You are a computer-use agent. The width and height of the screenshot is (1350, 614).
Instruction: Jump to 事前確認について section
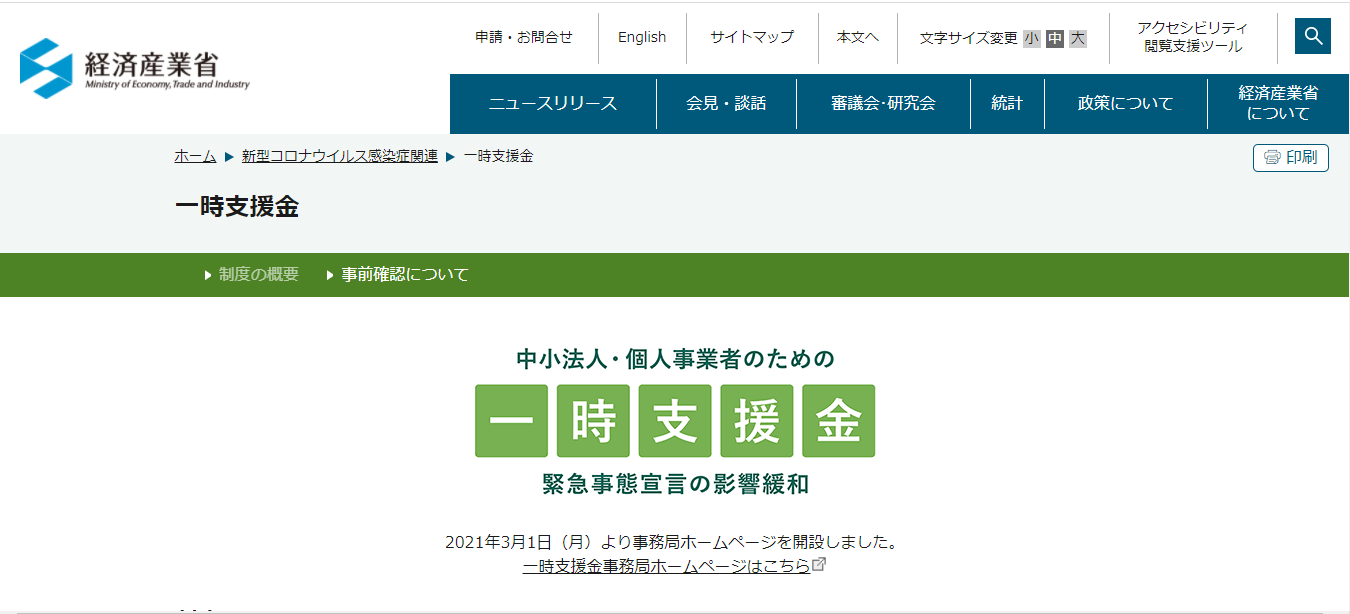tap(404, 274)
